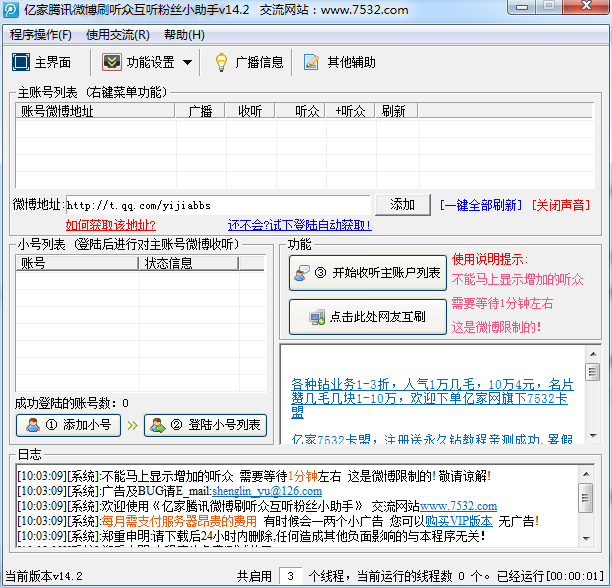This screenshot has width=612, height=588.
Task: Open 还不会?试下登陆自动获取! link
Action: (x=299, y=225)
